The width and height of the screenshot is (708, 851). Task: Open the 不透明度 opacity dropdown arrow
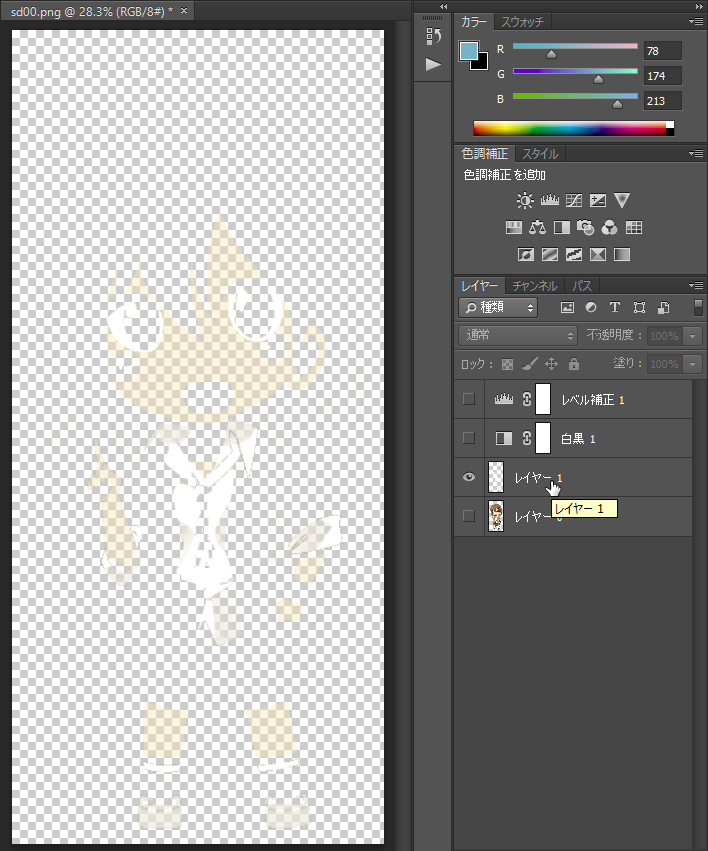tap(693, 336)
